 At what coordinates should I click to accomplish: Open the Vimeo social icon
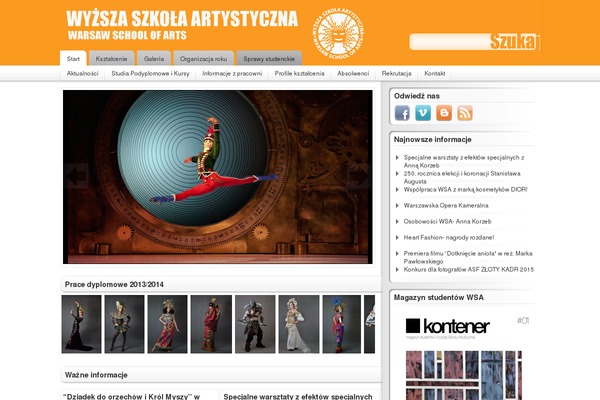(423, 113)
